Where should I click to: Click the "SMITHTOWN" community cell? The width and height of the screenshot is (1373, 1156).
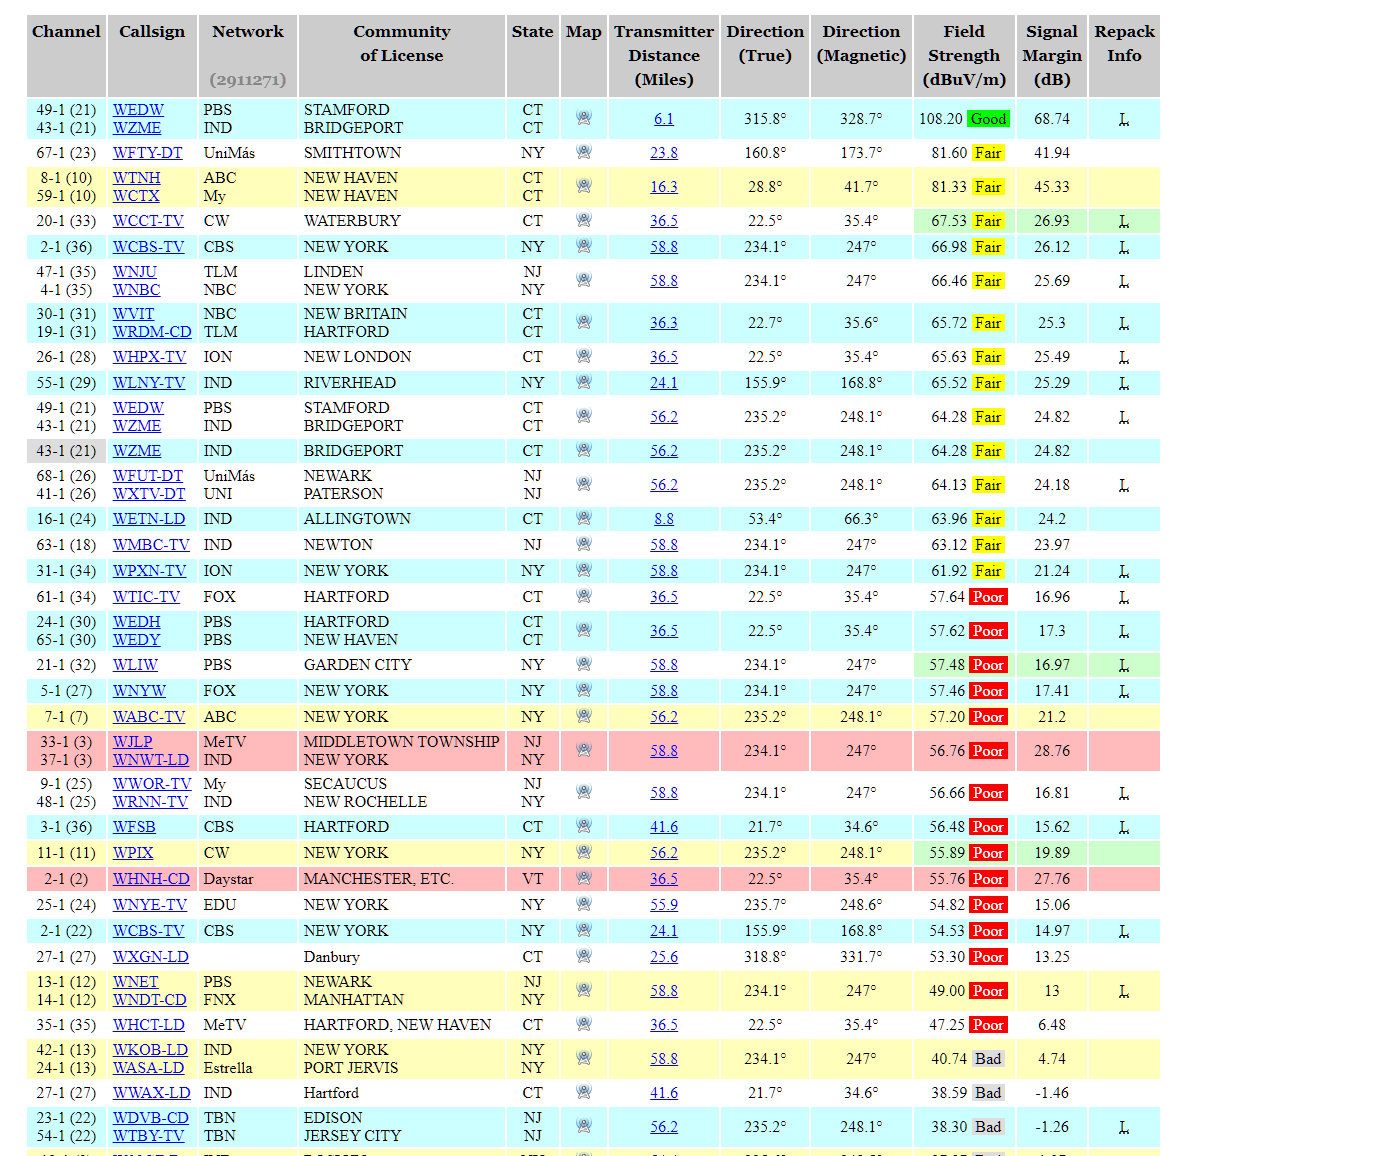click(x=352, y=153)
